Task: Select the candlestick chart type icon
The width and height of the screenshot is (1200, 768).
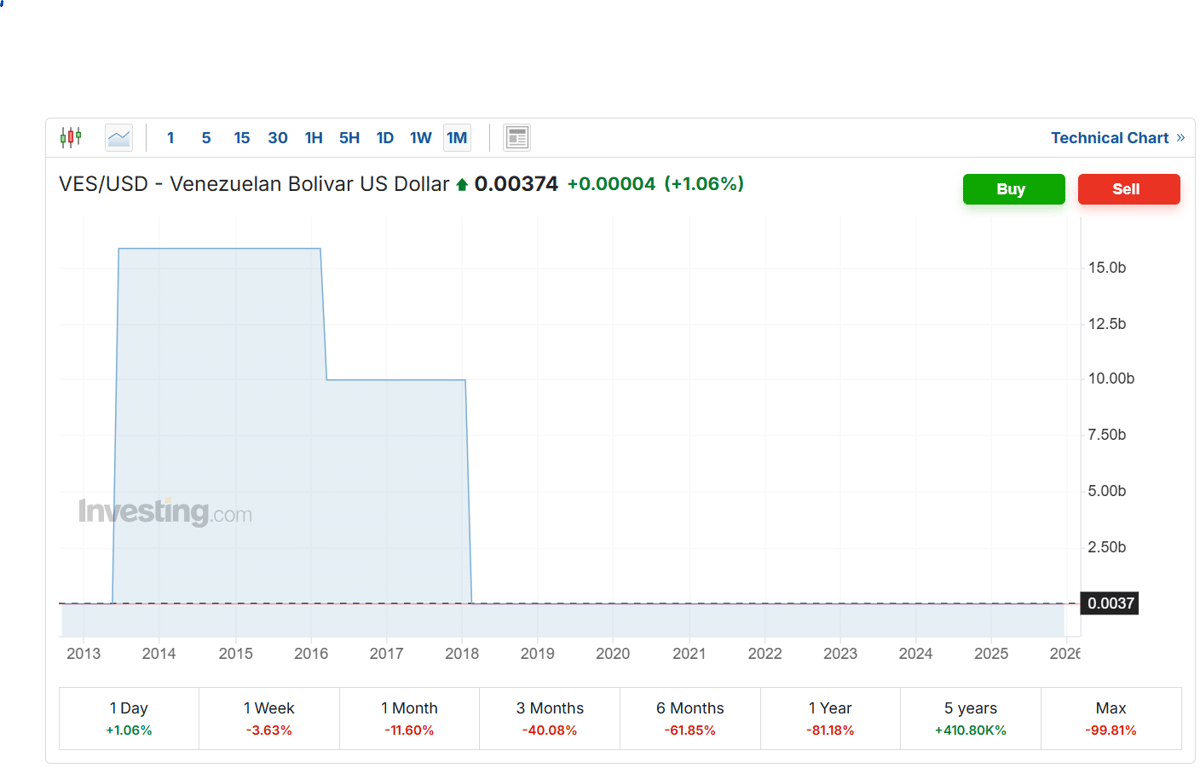Action: (x=70, y=137)
